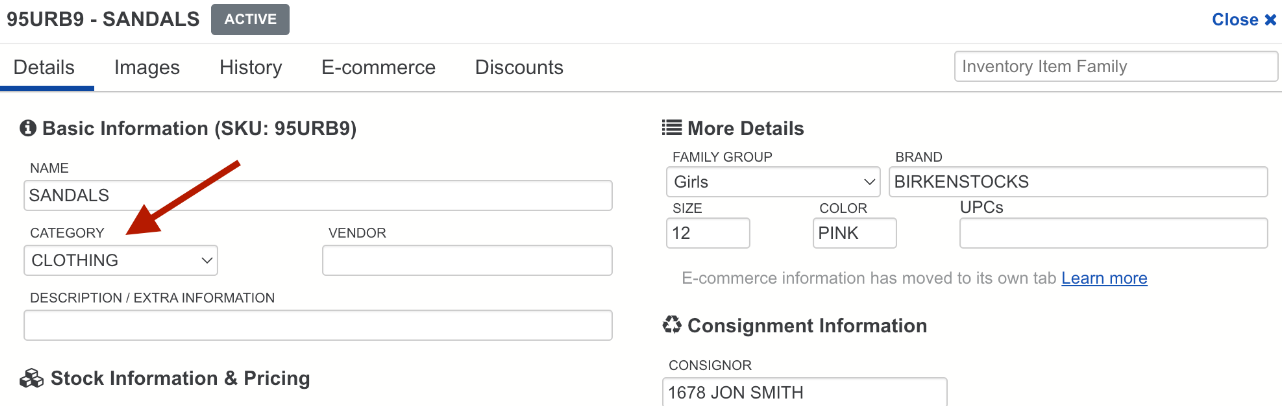Viewport: 1282px width, 406px height.
Task: Select the Details tab
Action: (44, 68)
